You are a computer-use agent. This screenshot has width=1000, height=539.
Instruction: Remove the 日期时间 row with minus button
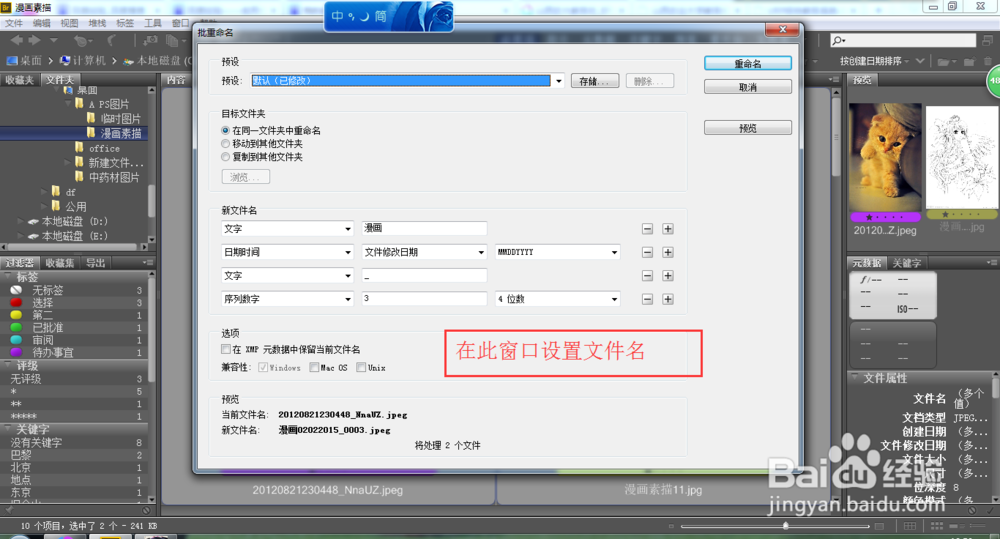(647, 253)
